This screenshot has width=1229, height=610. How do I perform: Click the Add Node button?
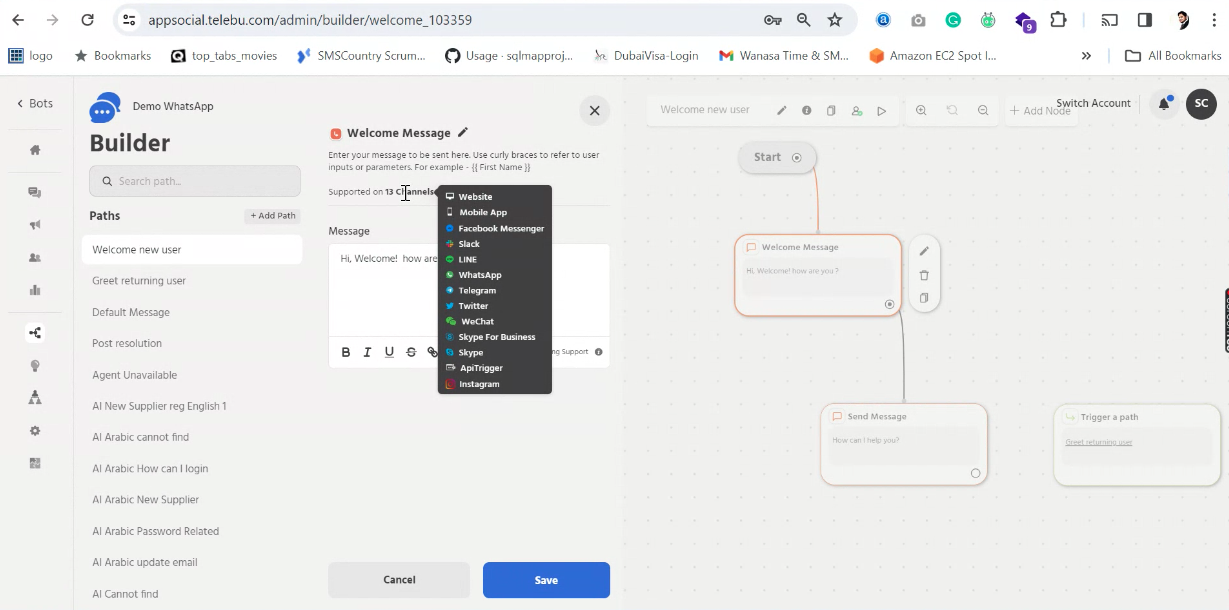pyautogui.click(x=1039, y=111)
